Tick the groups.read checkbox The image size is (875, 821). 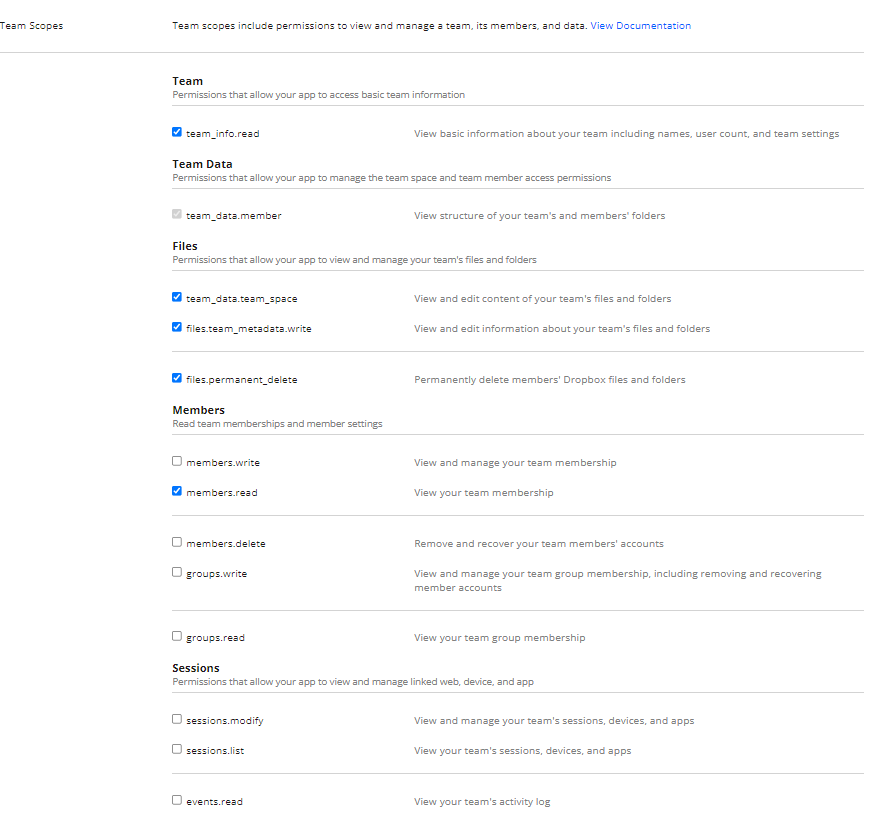point(177,636)
